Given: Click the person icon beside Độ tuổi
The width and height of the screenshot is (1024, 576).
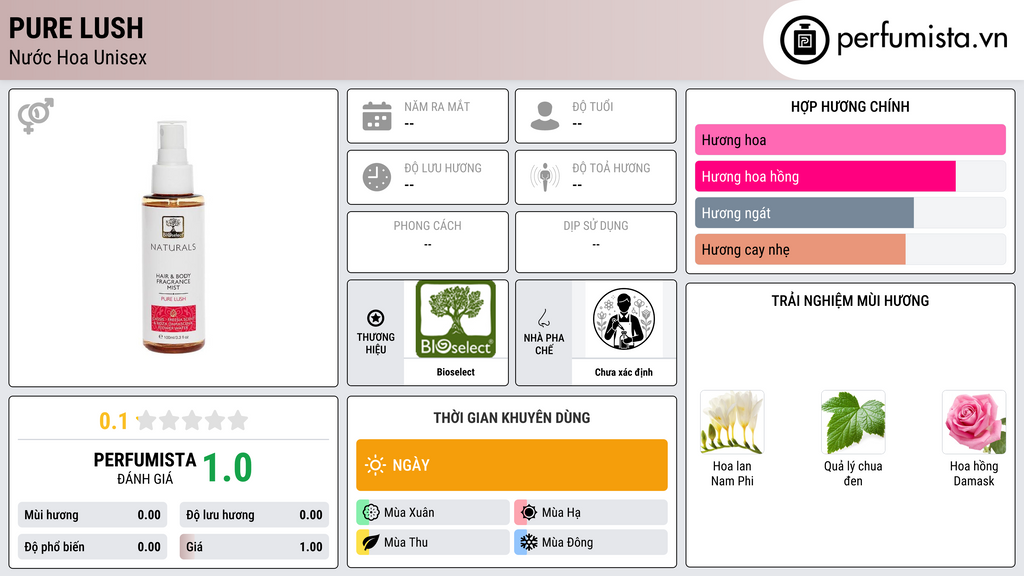Looking at the screenshot, I should tap(545, 116).
